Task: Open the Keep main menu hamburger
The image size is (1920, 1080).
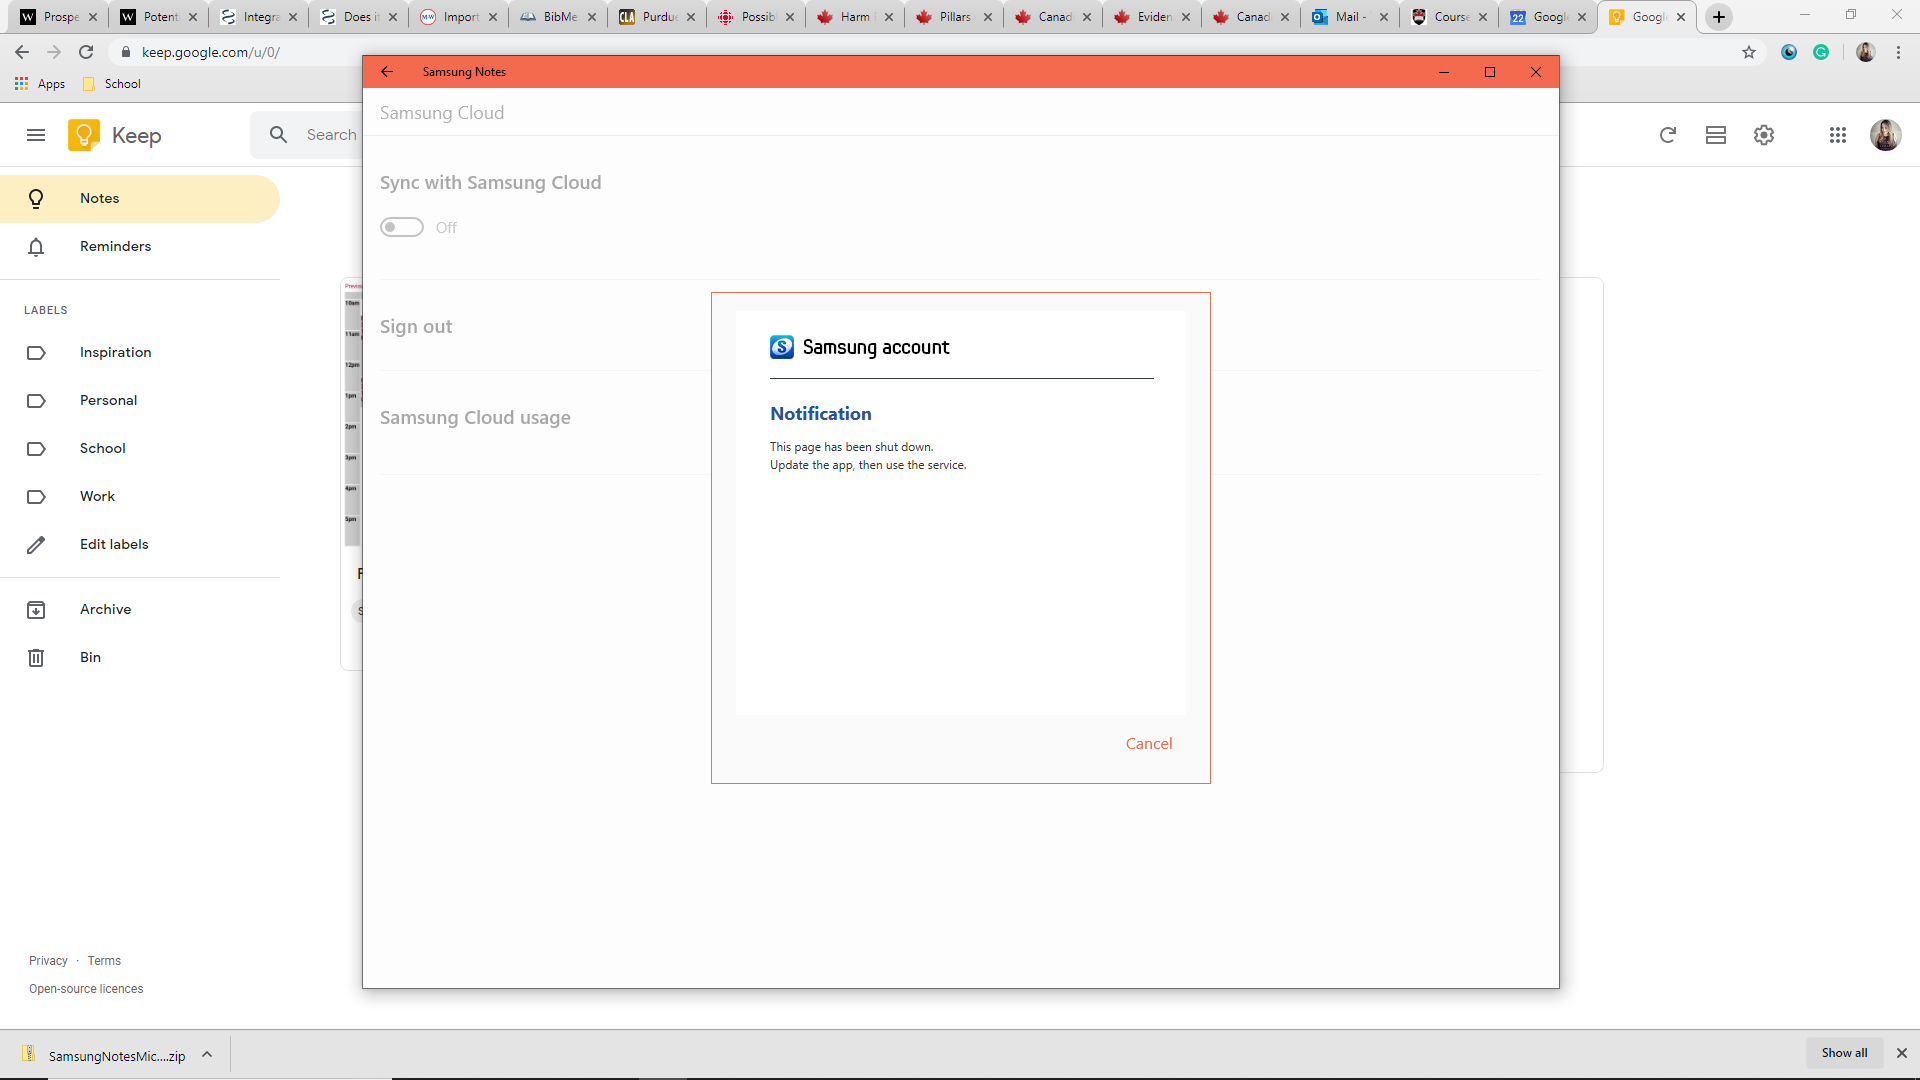Action: pos(36,135)
